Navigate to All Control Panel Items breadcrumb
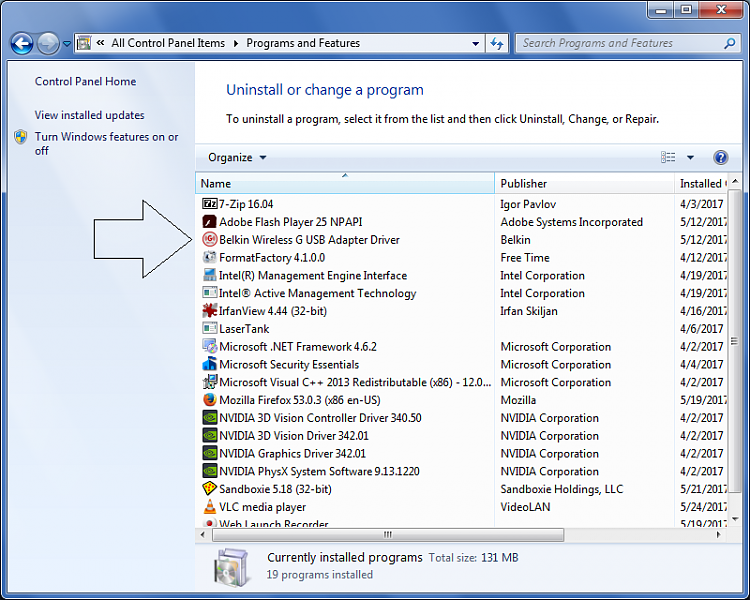 coord(168,43)
